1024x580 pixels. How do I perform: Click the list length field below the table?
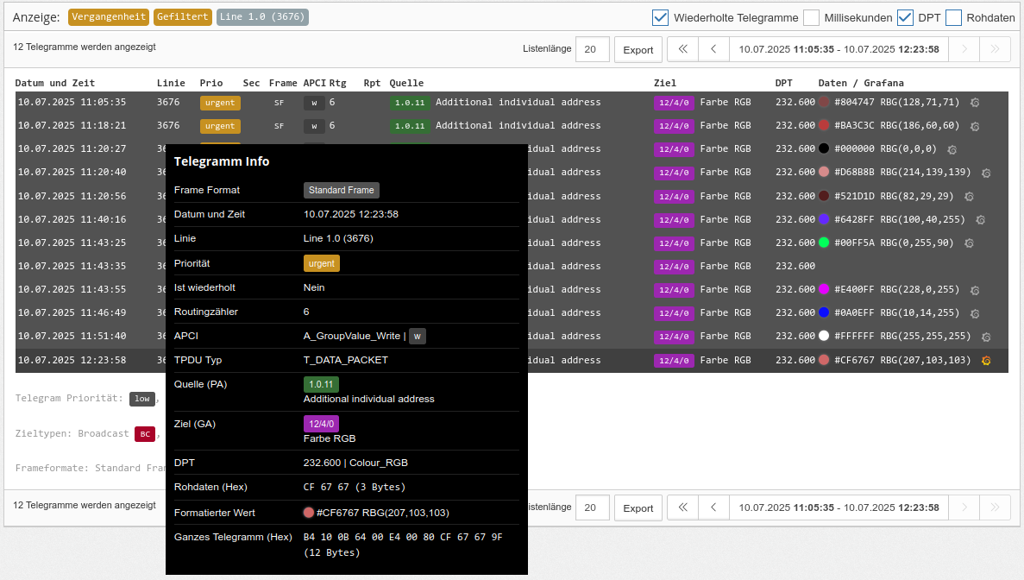(592, 508)
